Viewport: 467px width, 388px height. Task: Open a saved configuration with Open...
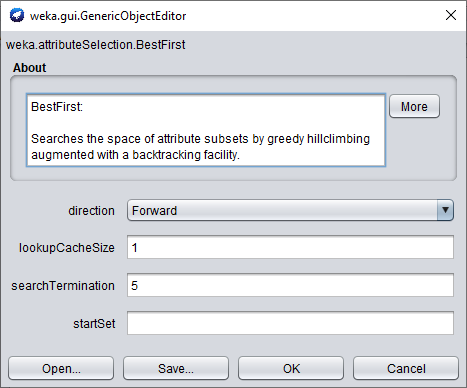[61, 368]
